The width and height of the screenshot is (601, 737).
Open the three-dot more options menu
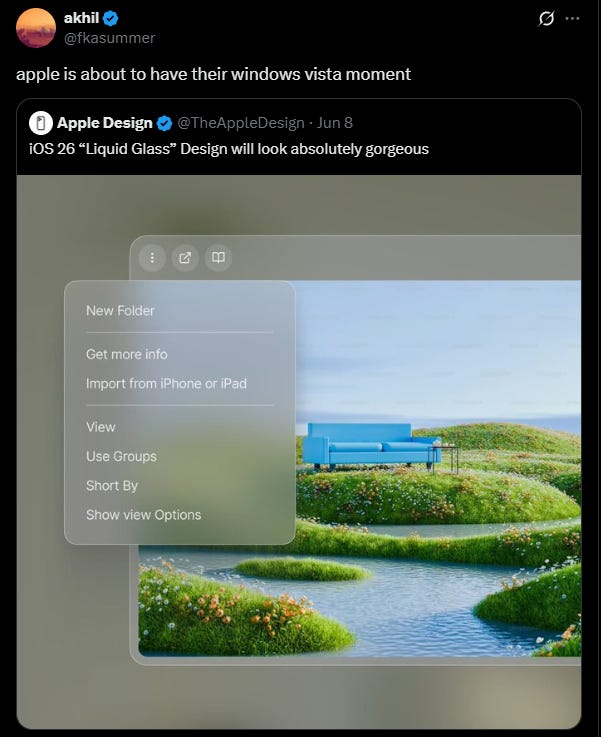572,18
